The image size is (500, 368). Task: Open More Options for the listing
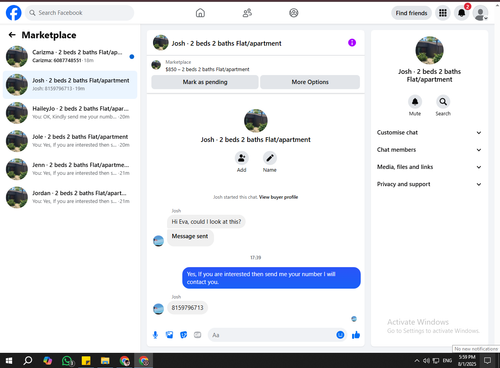310,82
